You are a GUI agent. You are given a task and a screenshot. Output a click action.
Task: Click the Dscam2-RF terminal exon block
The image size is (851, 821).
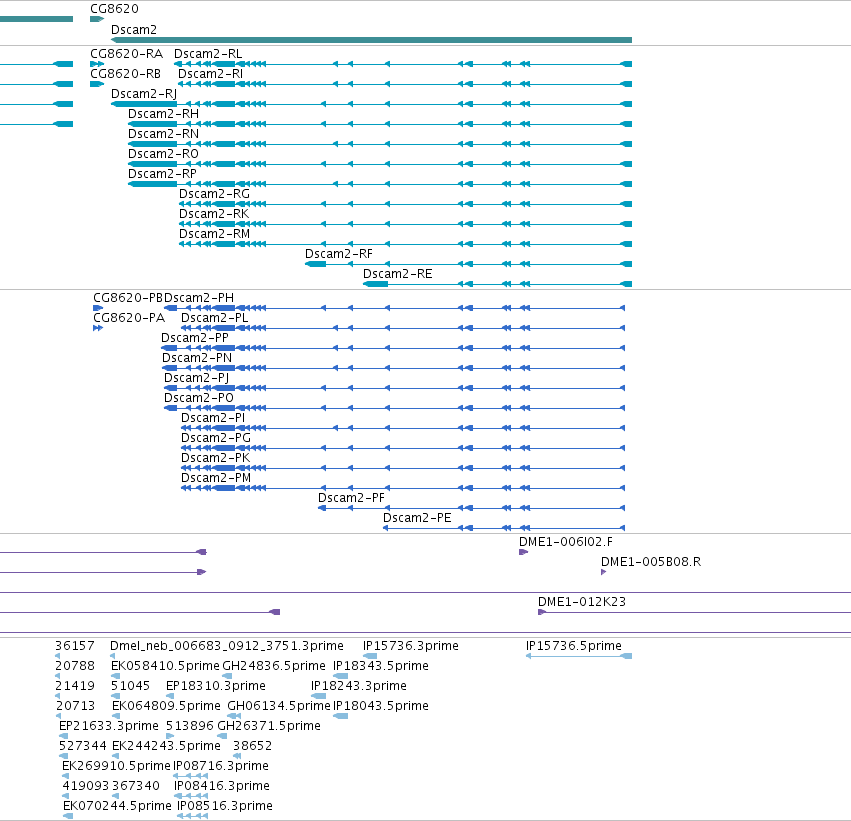(x=316, y=264)
